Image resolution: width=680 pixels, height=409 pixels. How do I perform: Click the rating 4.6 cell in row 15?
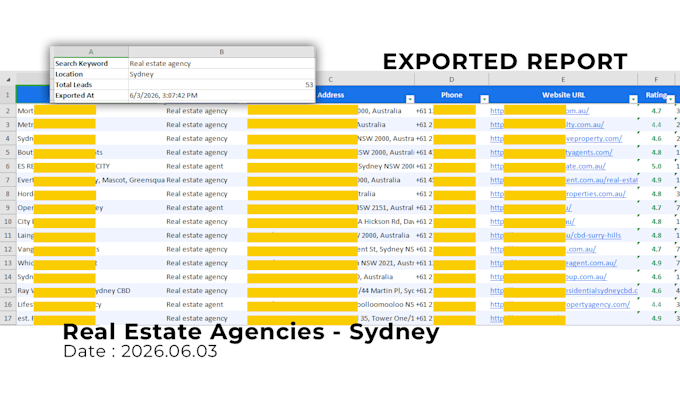[656, 291]
